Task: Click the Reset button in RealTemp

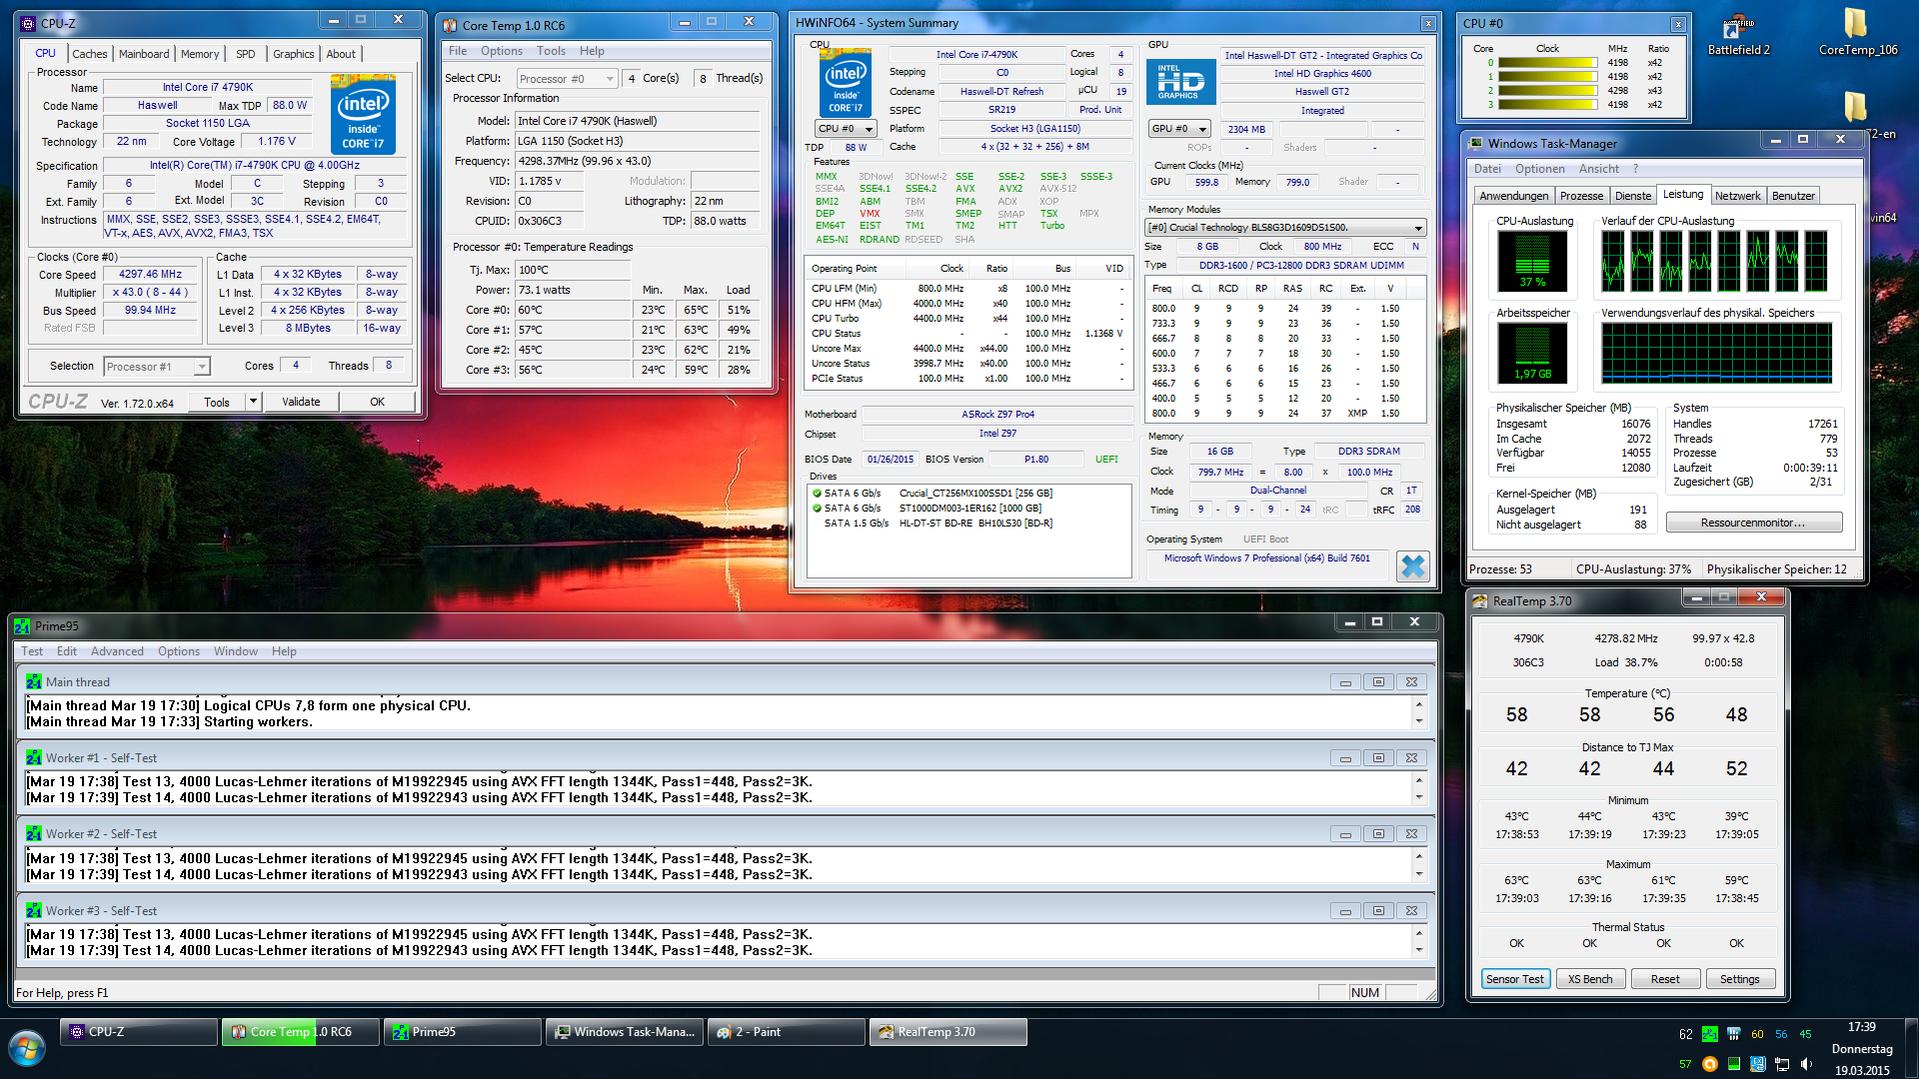Action: (x=1665, y=979)
